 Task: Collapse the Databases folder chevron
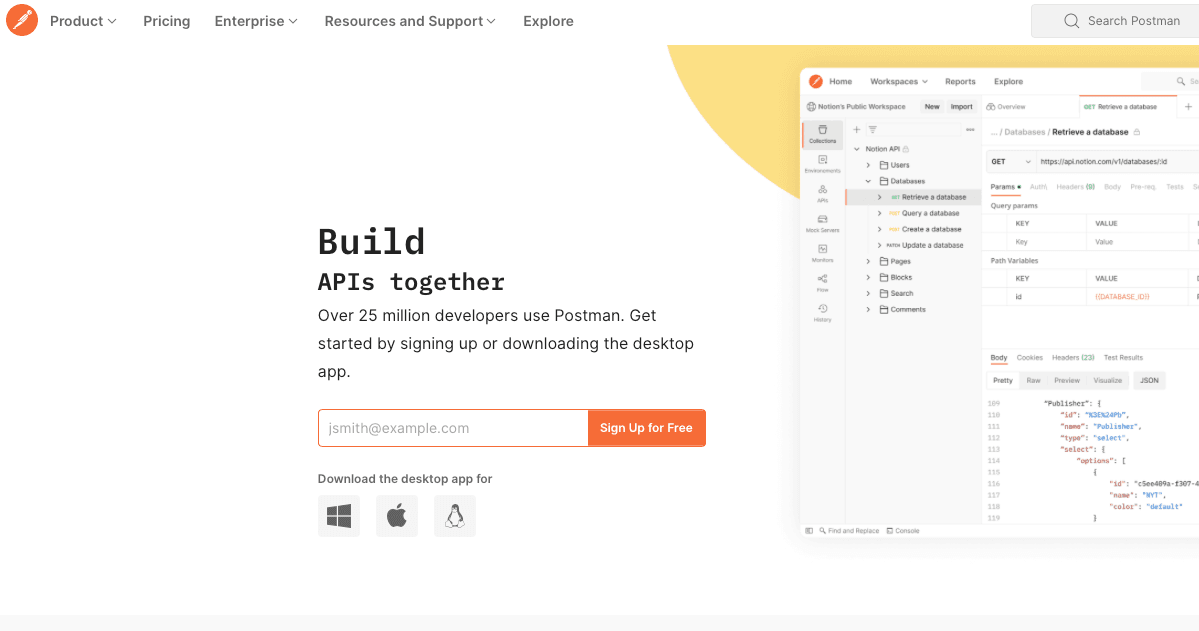pos(868,181)
